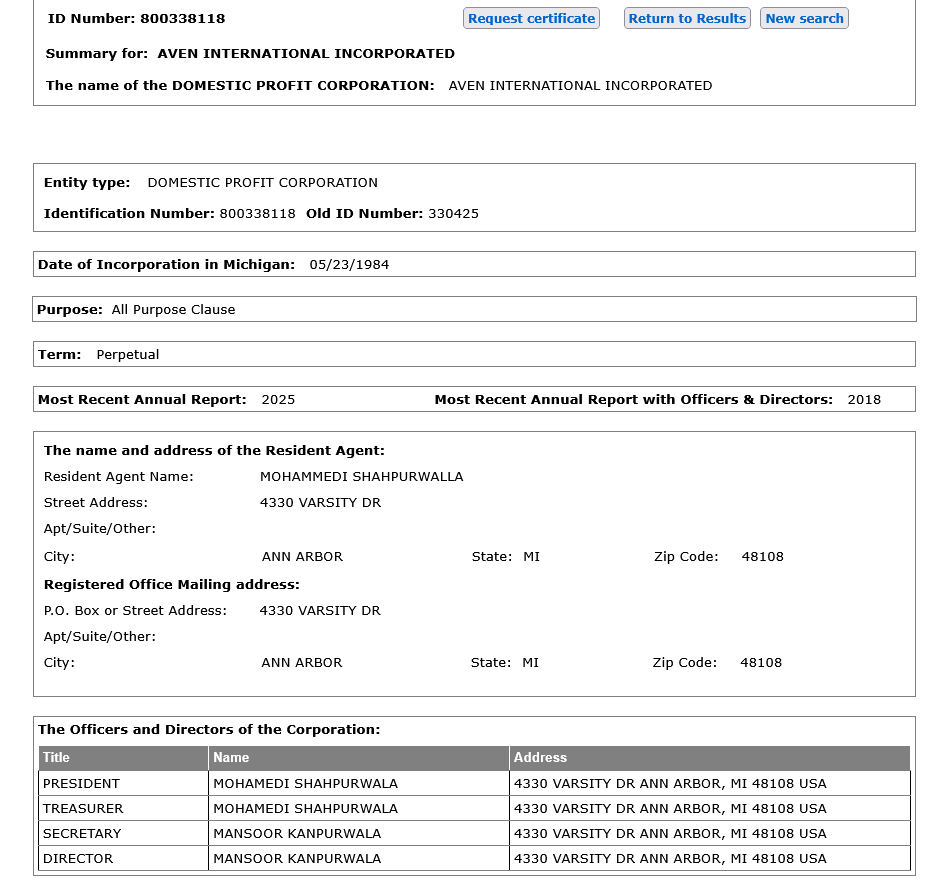
Task: Select Purpose value All Purpose Clause
Action: [173, 309]
